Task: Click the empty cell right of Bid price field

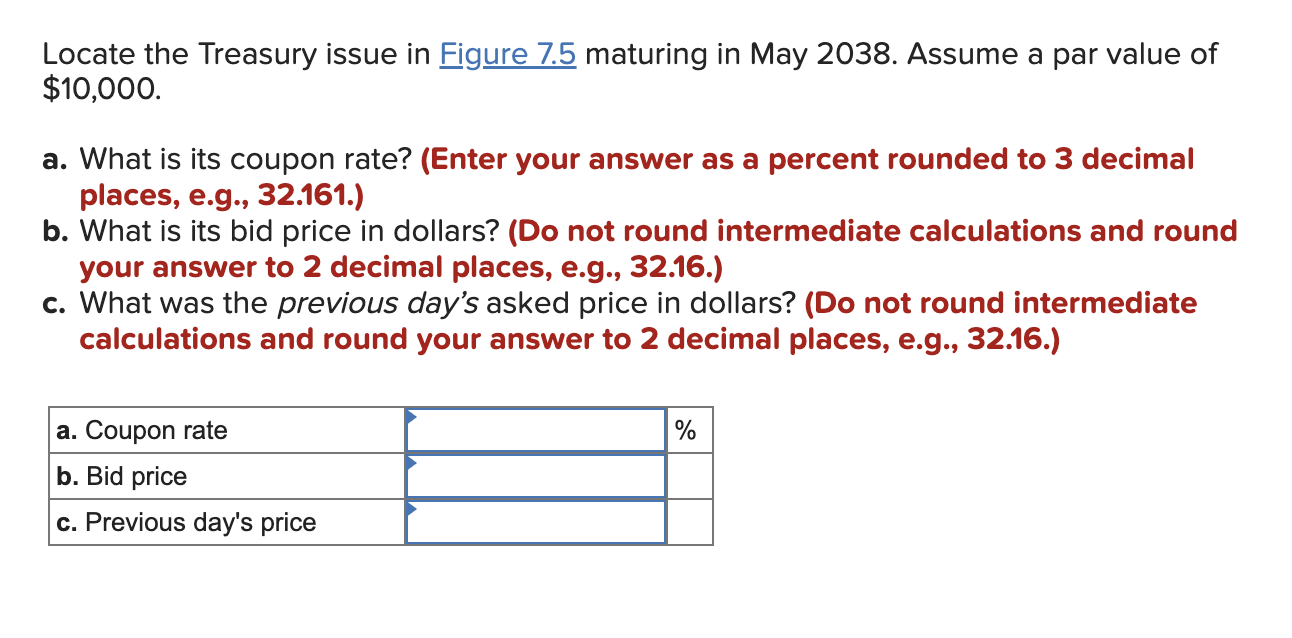Action: click(x=689, y=475)
